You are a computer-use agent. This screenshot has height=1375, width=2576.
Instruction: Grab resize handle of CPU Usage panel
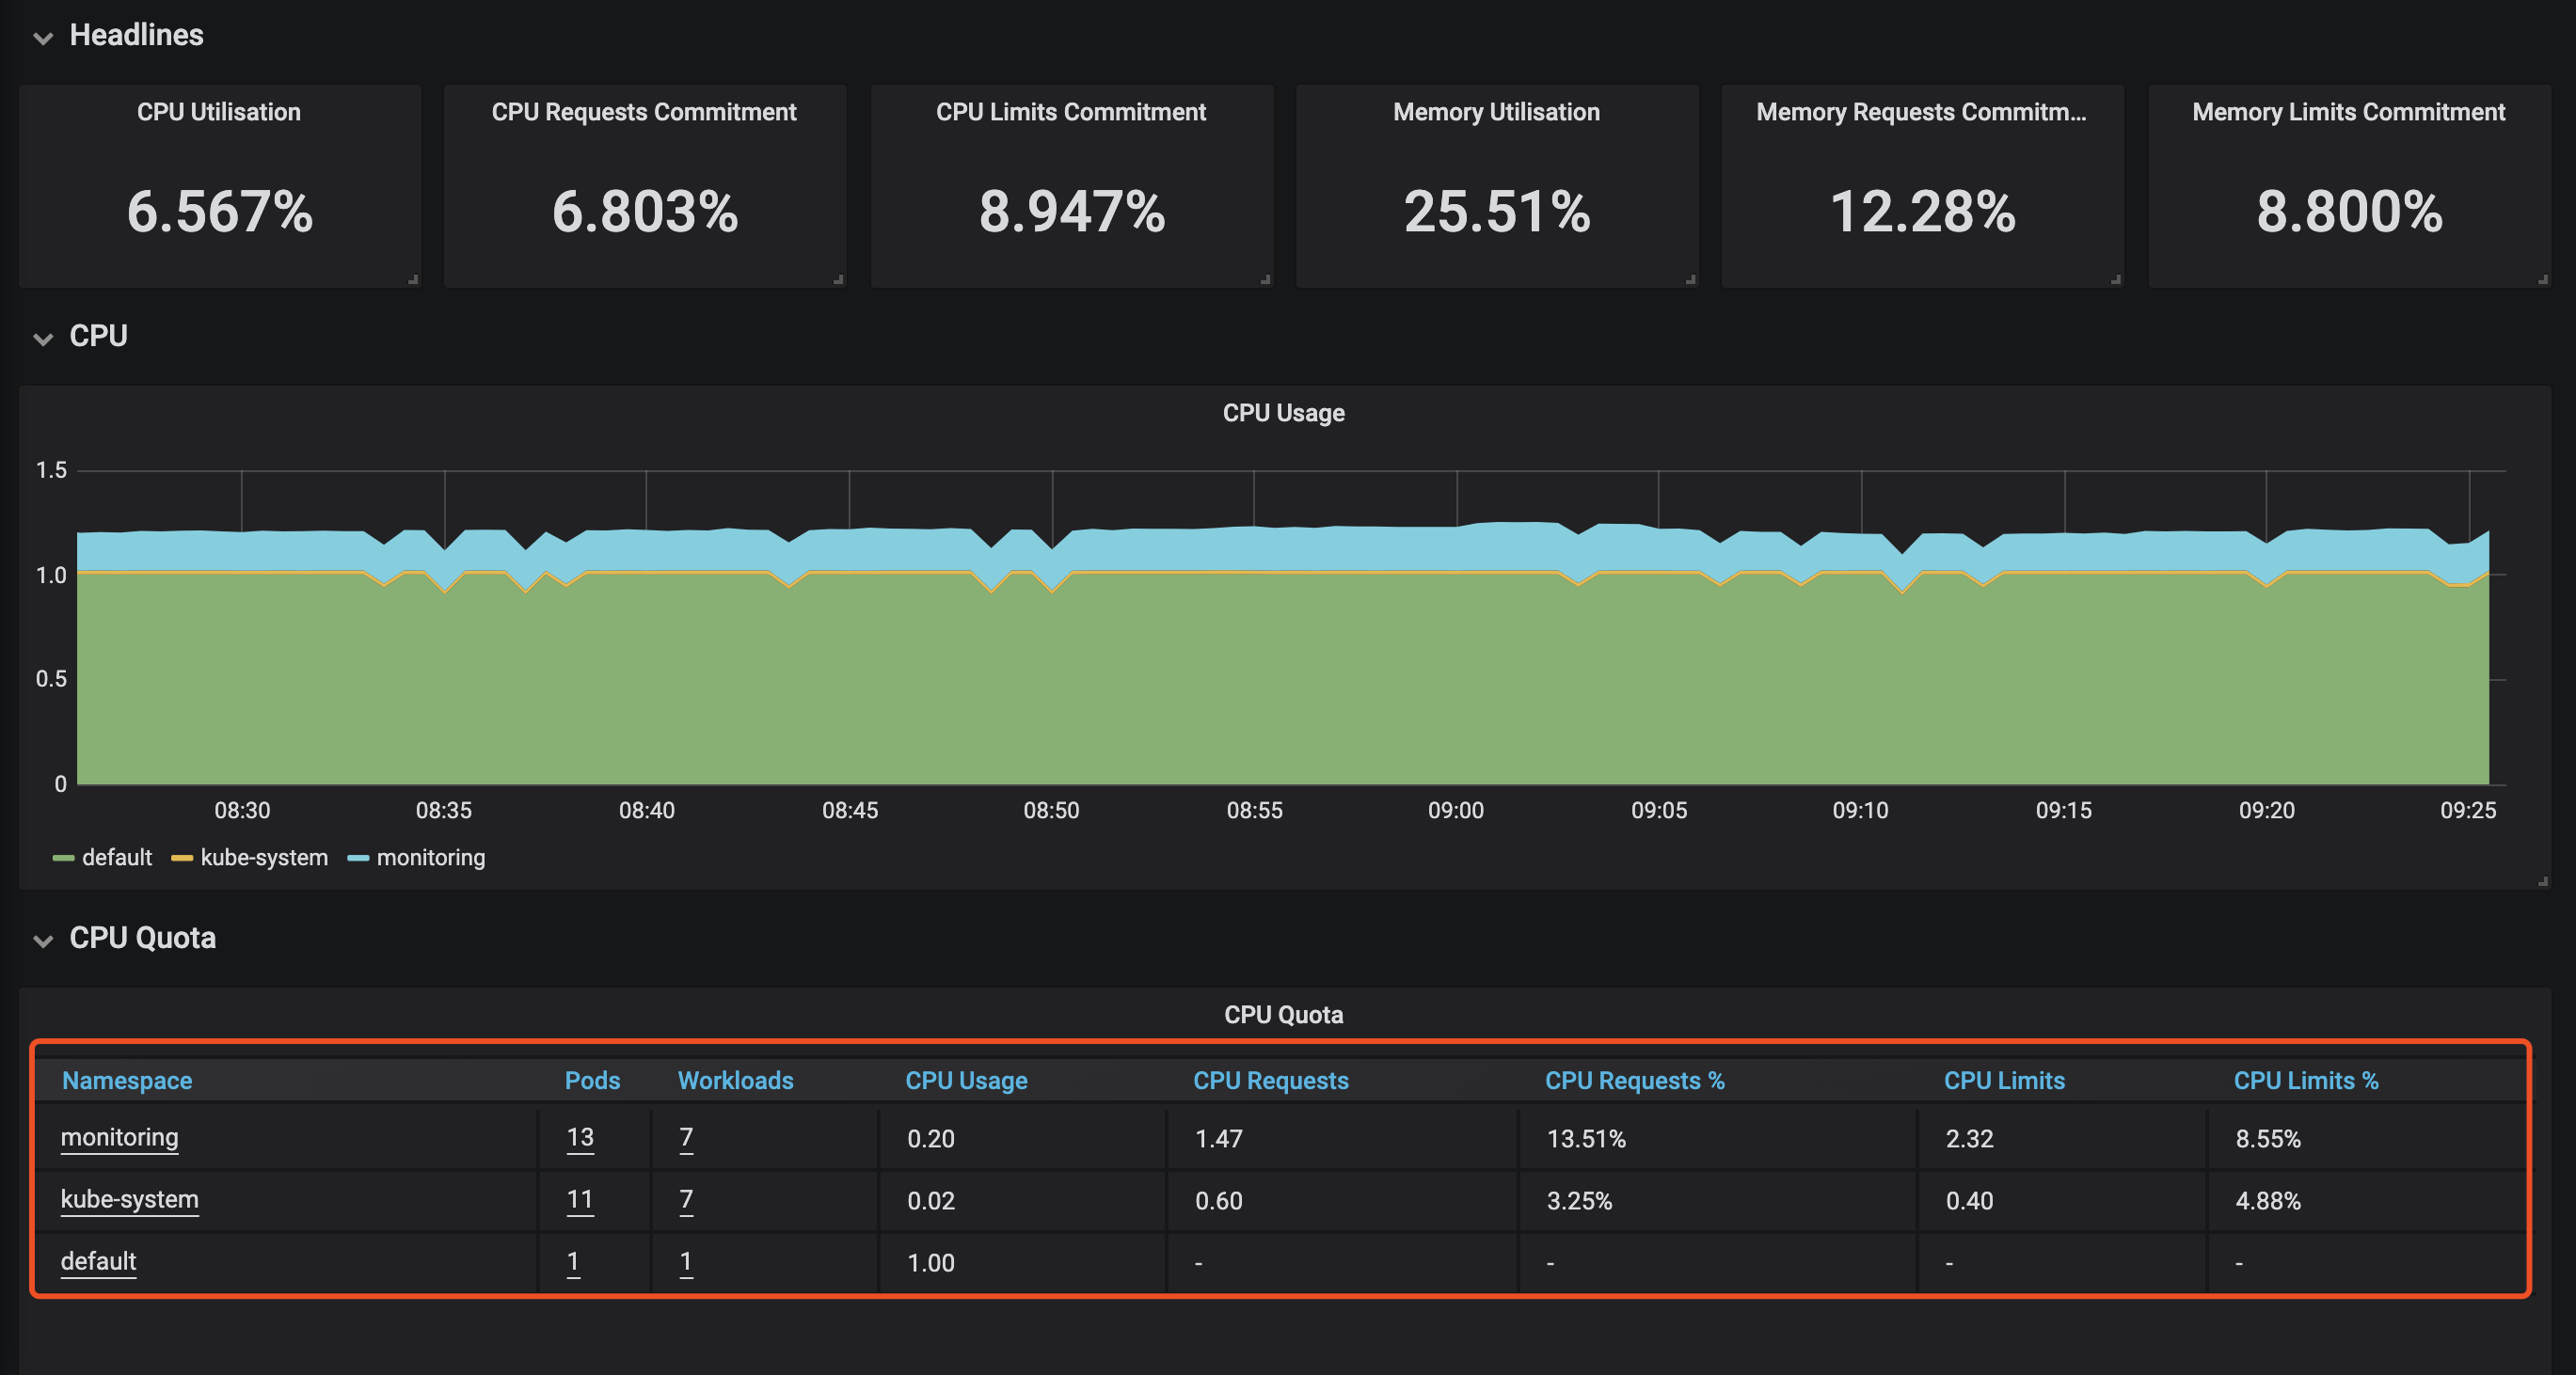2542,881
